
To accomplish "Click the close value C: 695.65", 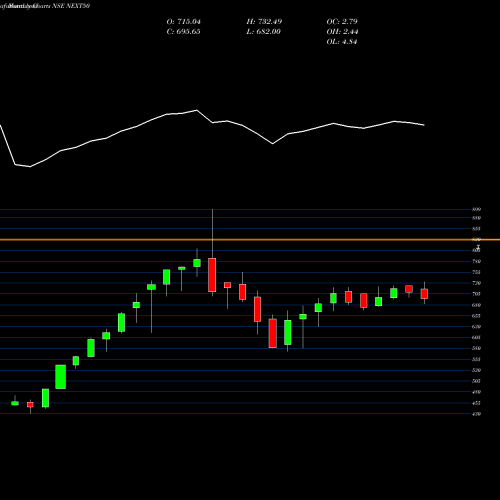I will [x=184, y=32].
